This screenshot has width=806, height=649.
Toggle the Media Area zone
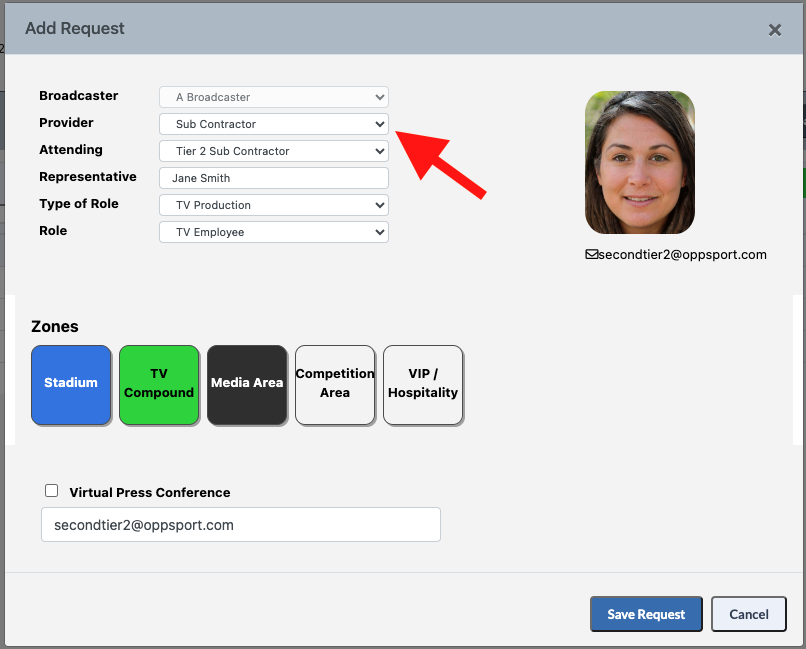pyautogui.click(x=247, y=385)
